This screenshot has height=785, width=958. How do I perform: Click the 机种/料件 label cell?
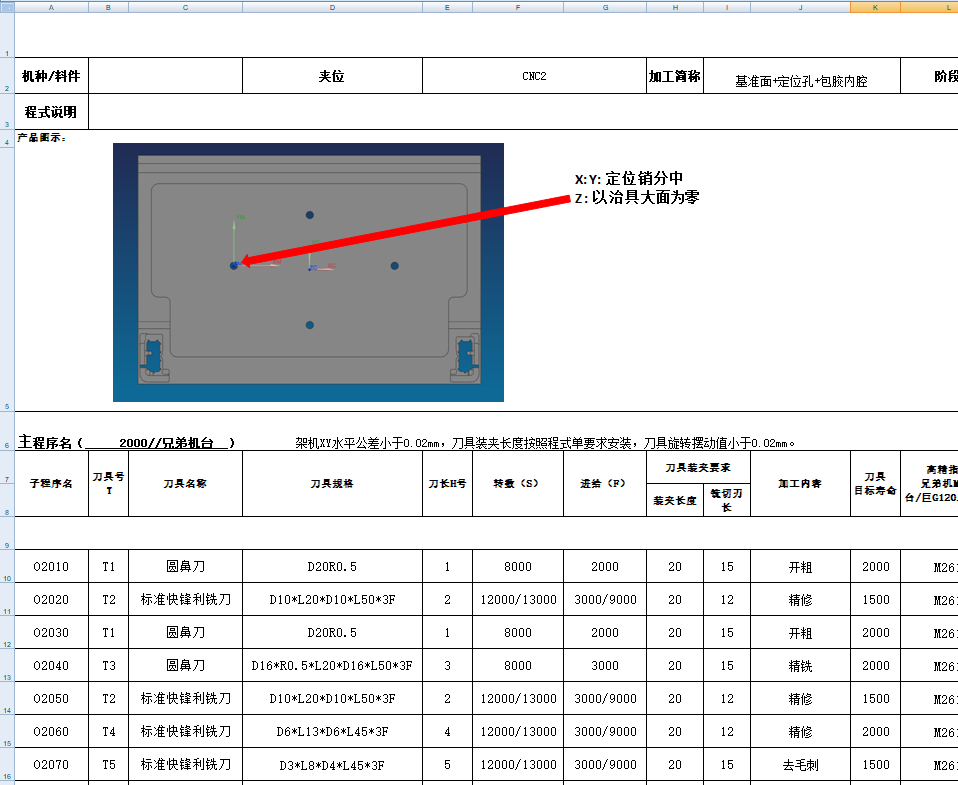[x=49, y=75]
